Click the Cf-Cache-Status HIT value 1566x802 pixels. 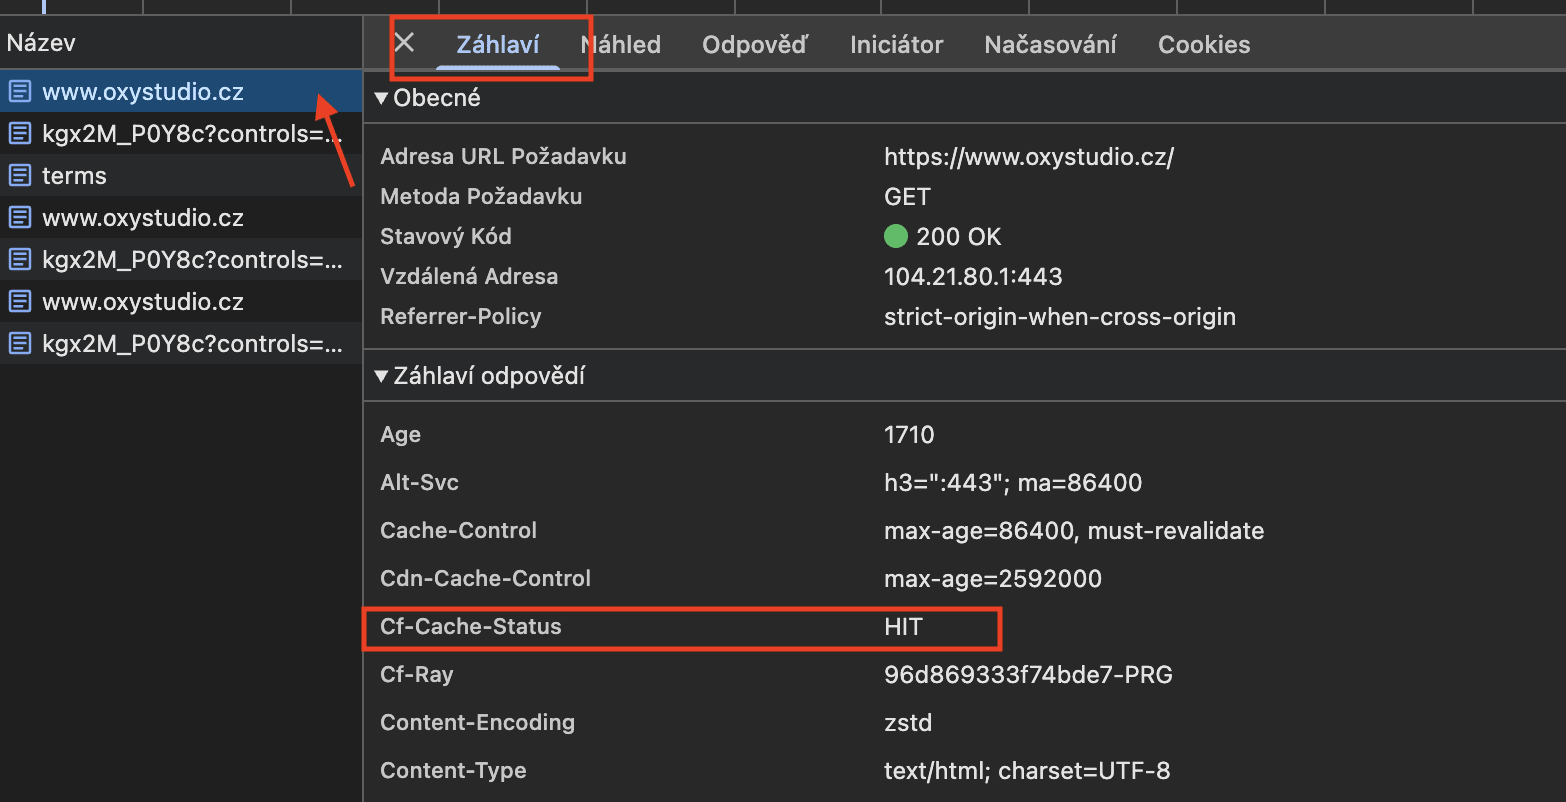tap(904, 627)
